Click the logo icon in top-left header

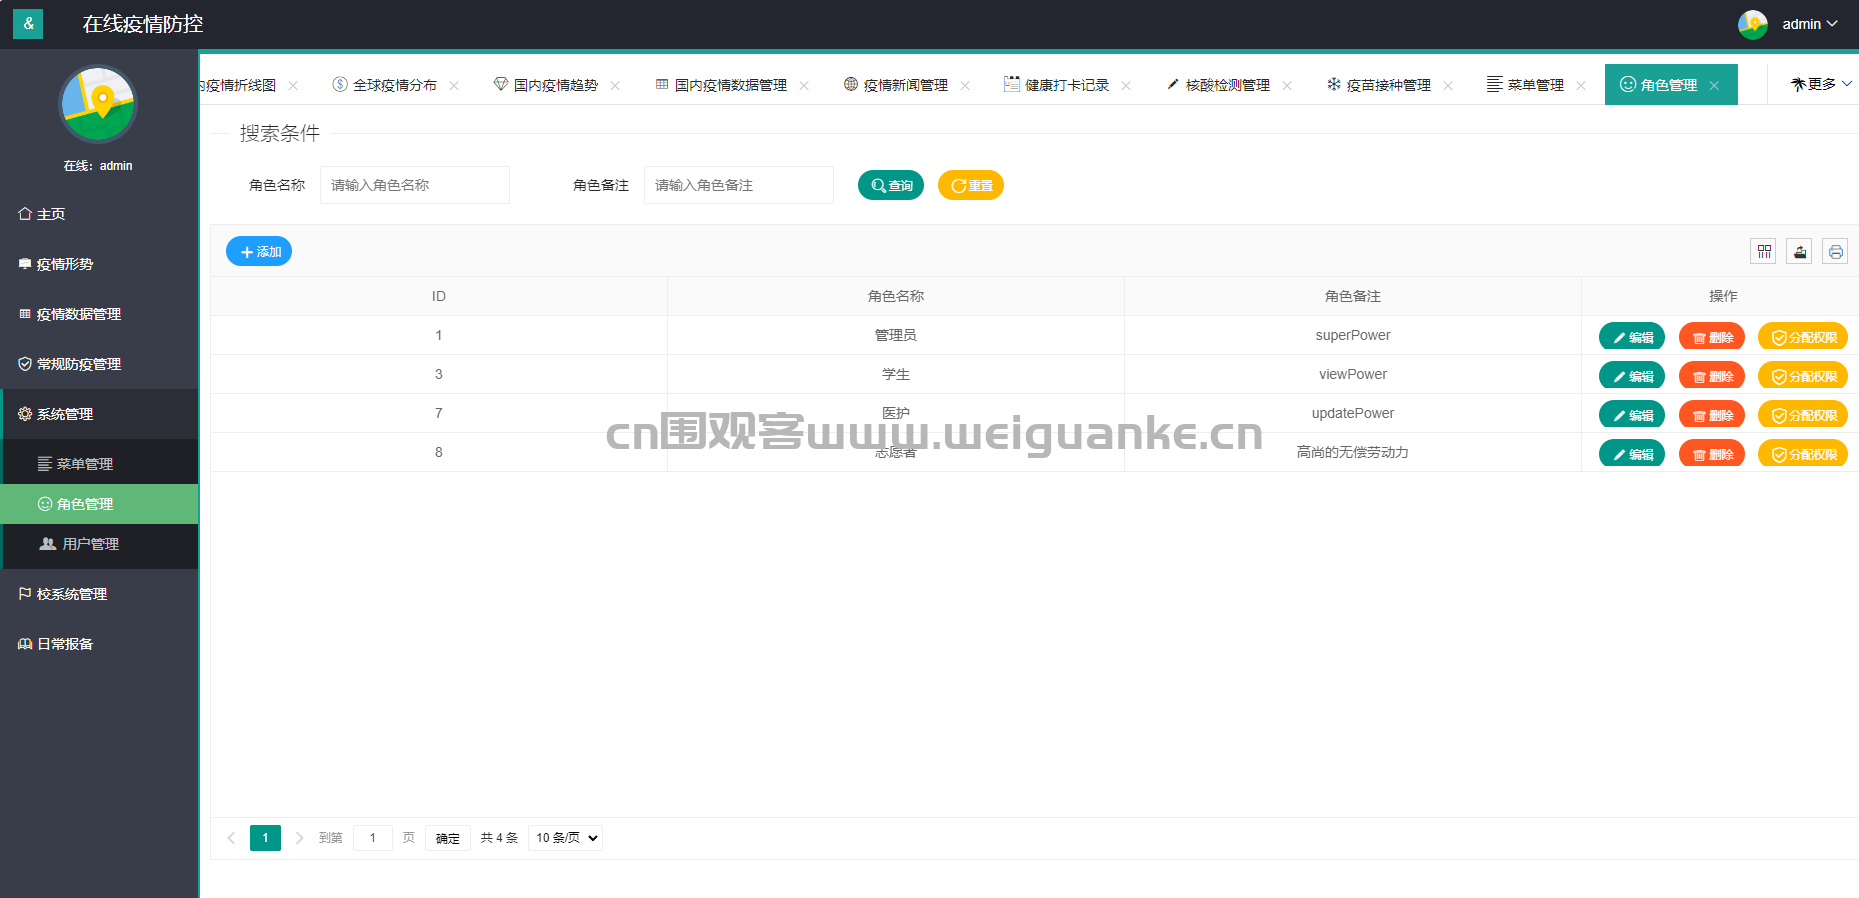click(28, 23)
